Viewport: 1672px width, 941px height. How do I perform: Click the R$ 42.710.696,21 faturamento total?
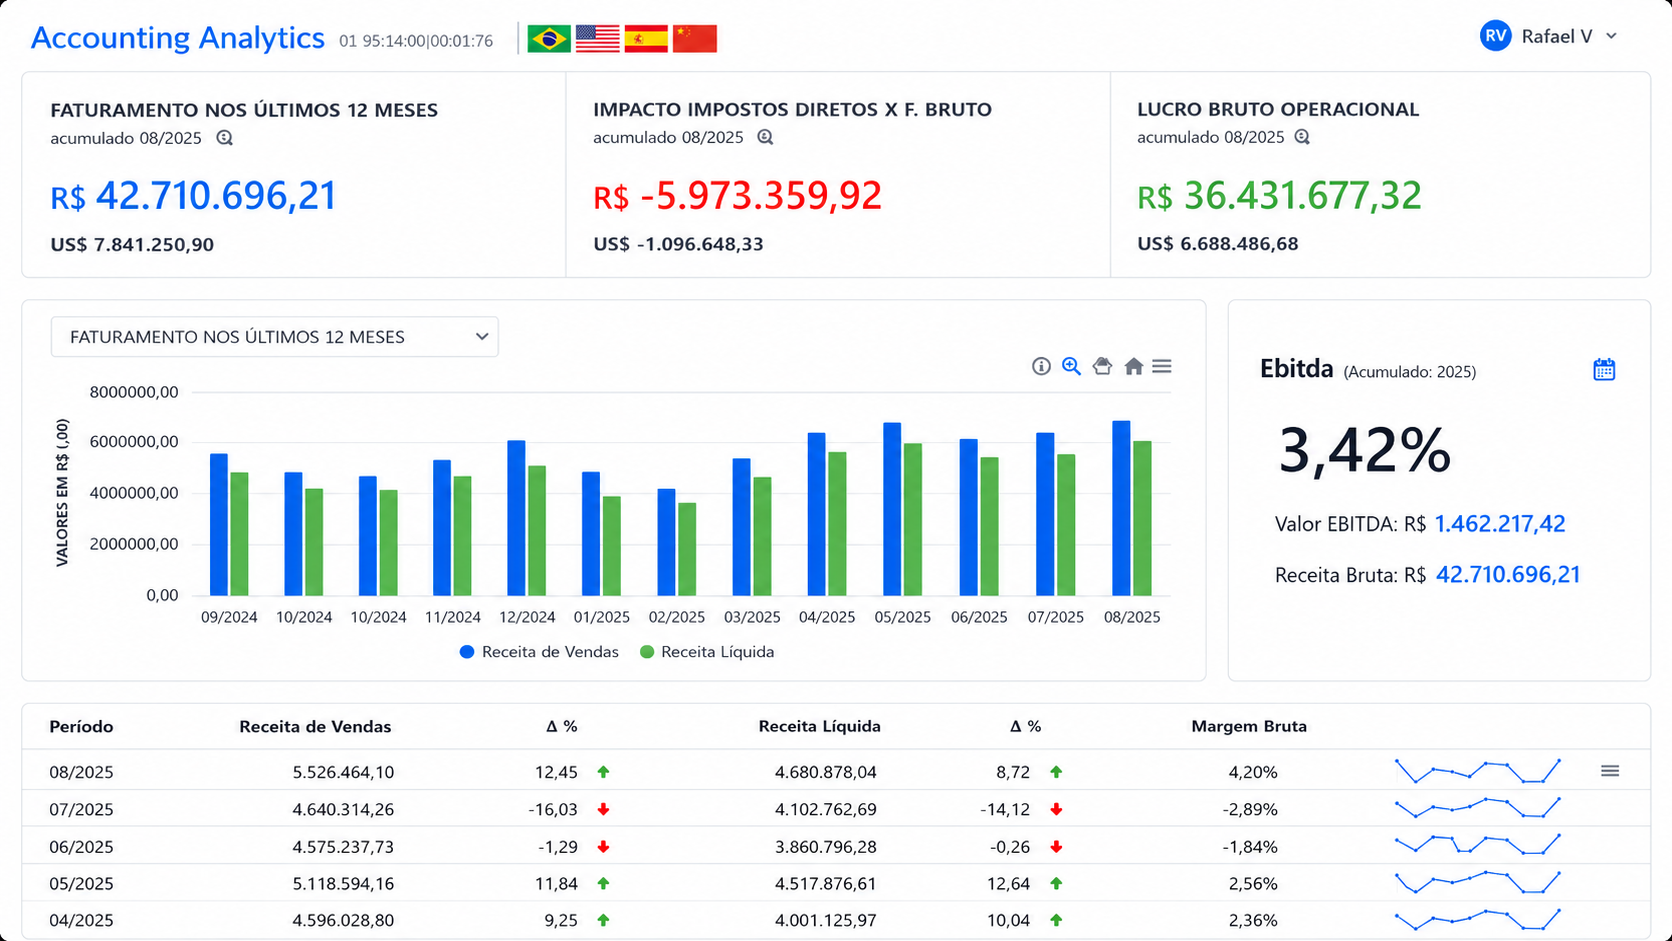coord(194,196)
